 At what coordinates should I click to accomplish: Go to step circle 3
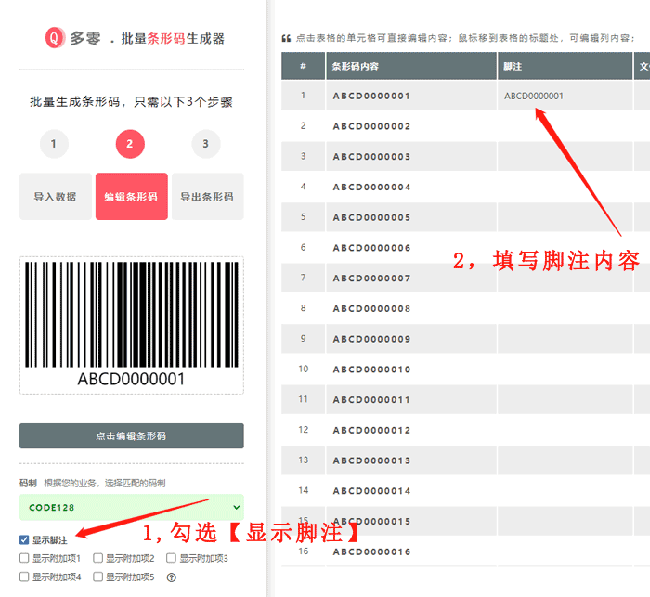[x=206, y=144]
